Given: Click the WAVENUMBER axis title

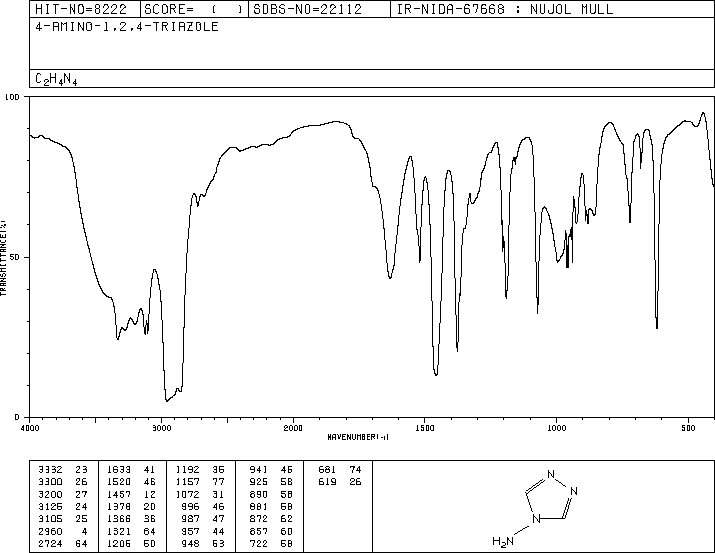Looking at the screenshot, I should click(358, 437).
